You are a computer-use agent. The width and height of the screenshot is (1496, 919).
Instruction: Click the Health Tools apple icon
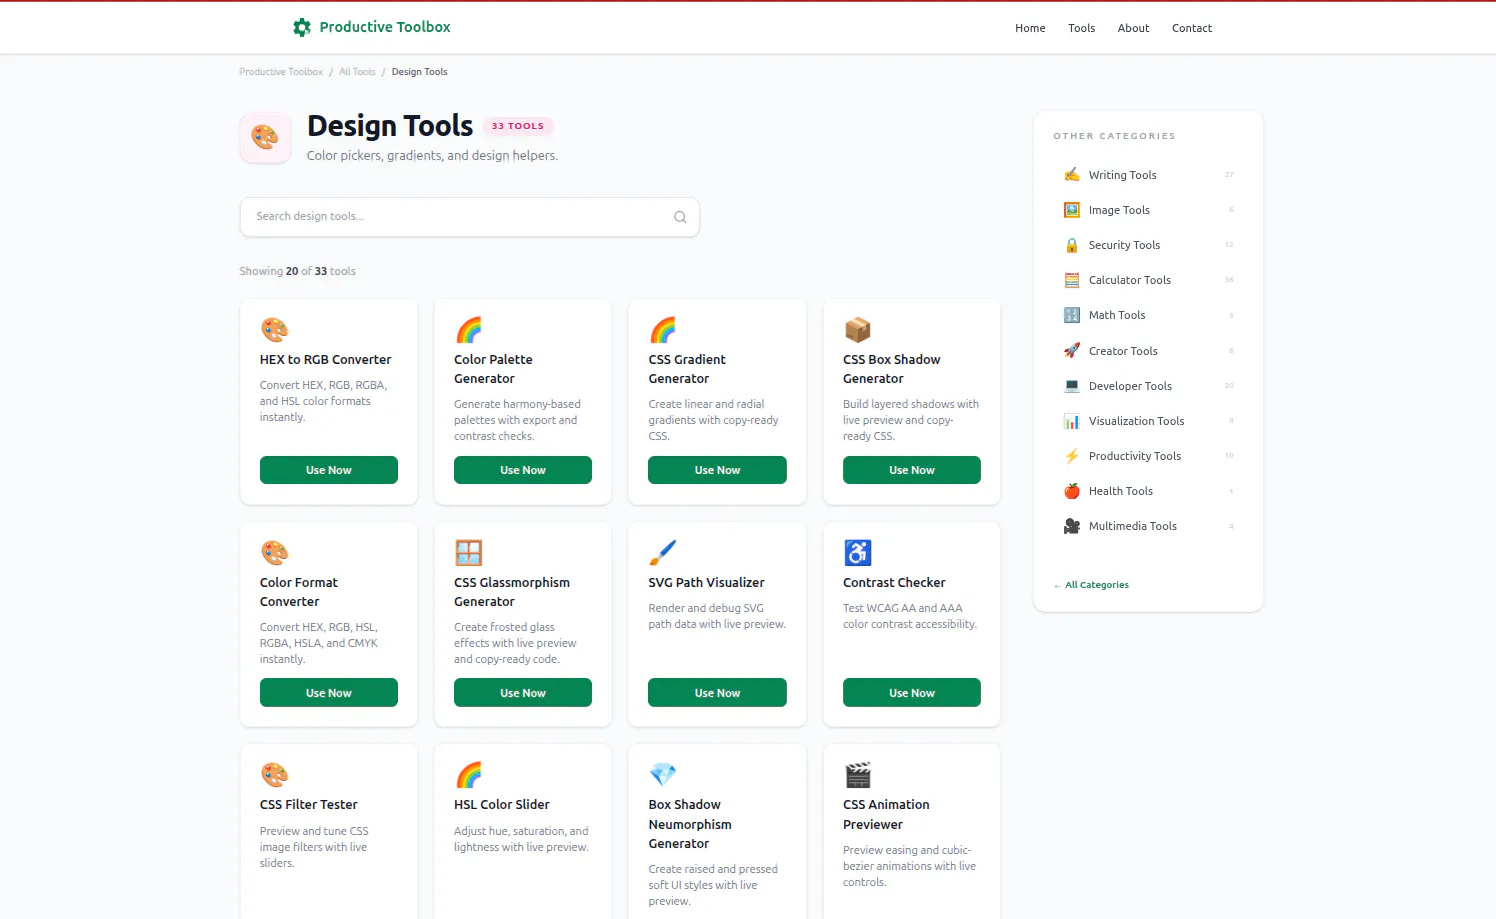click(x=1072, y=491)
